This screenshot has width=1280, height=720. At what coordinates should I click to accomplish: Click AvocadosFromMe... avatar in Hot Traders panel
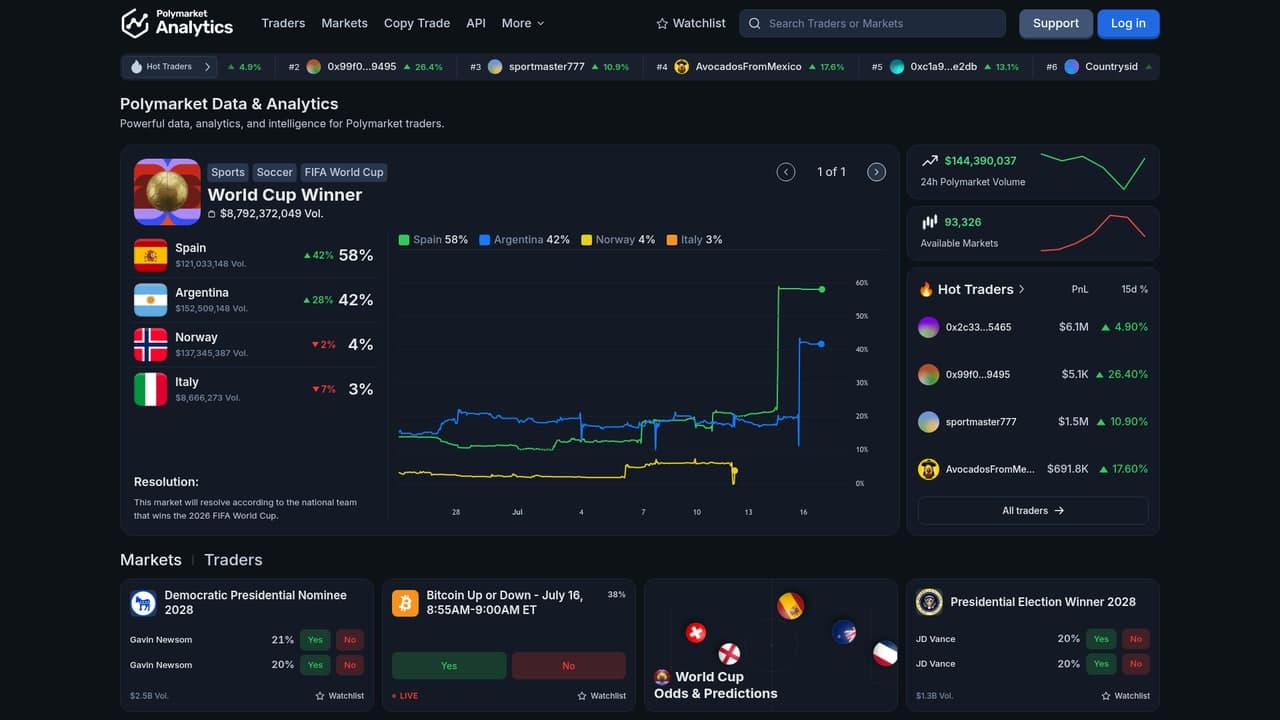click(929, 468)
